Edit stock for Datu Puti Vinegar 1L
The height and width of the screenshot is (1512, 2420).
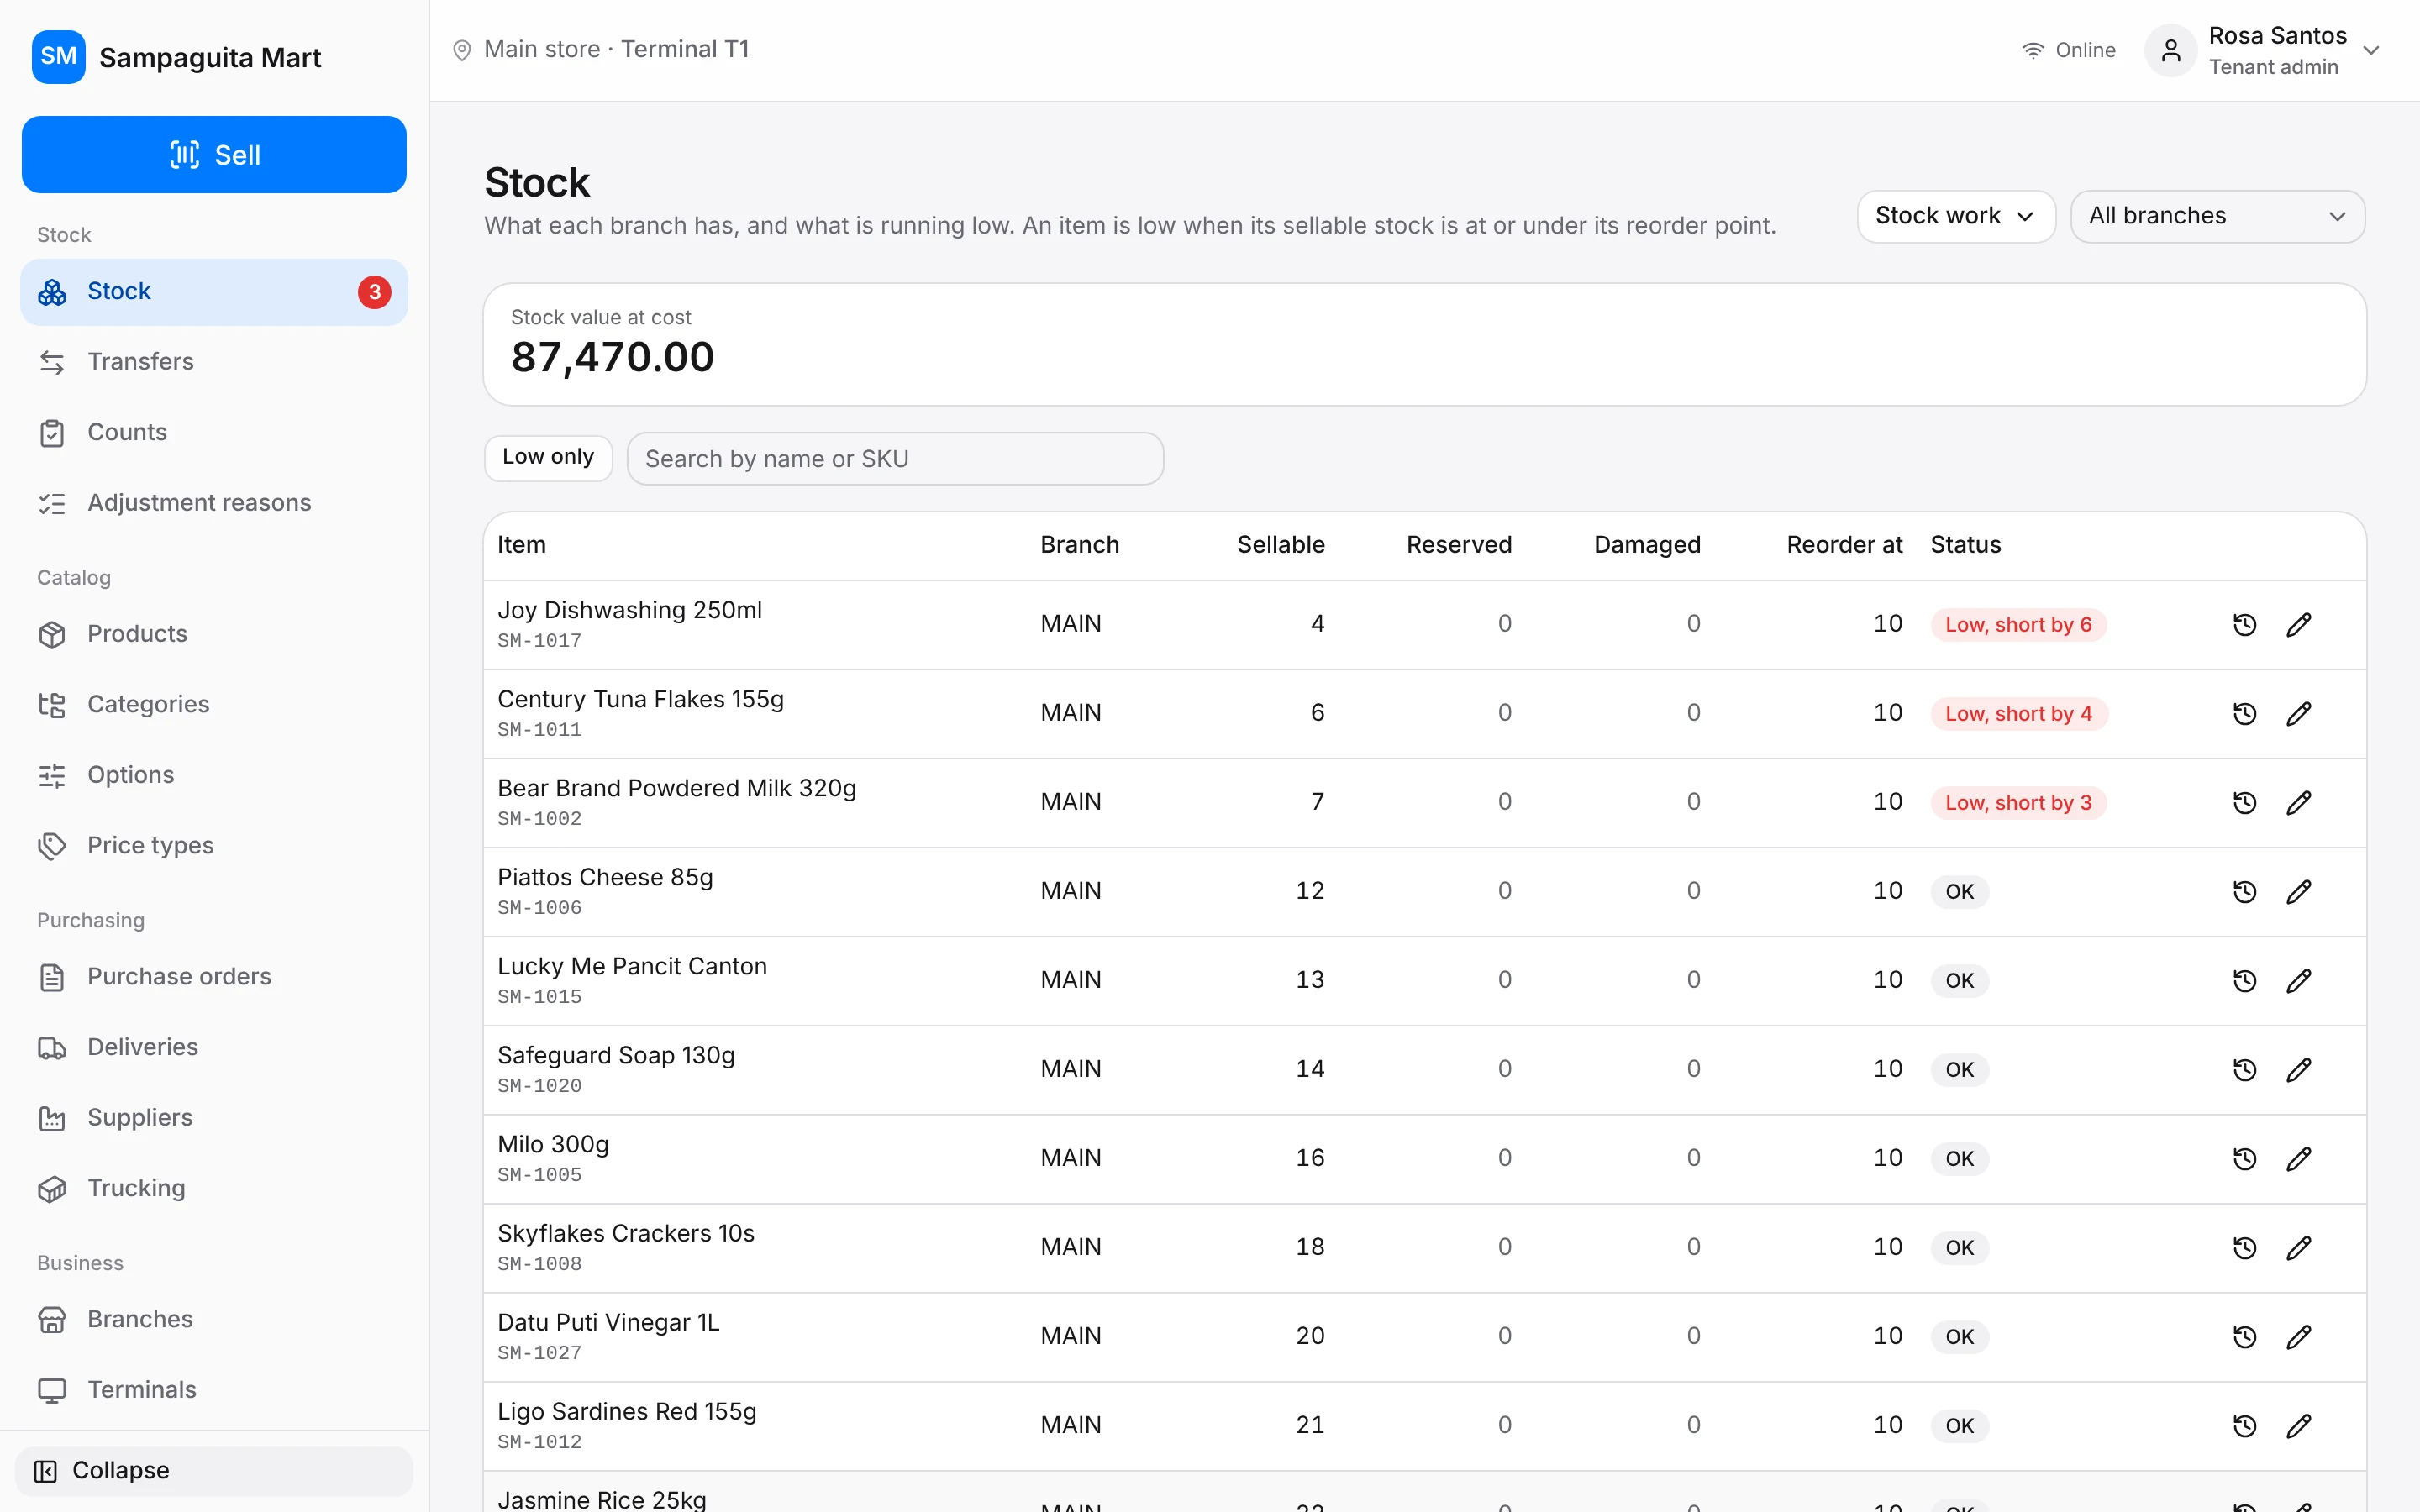[x=2298, y=1337]
